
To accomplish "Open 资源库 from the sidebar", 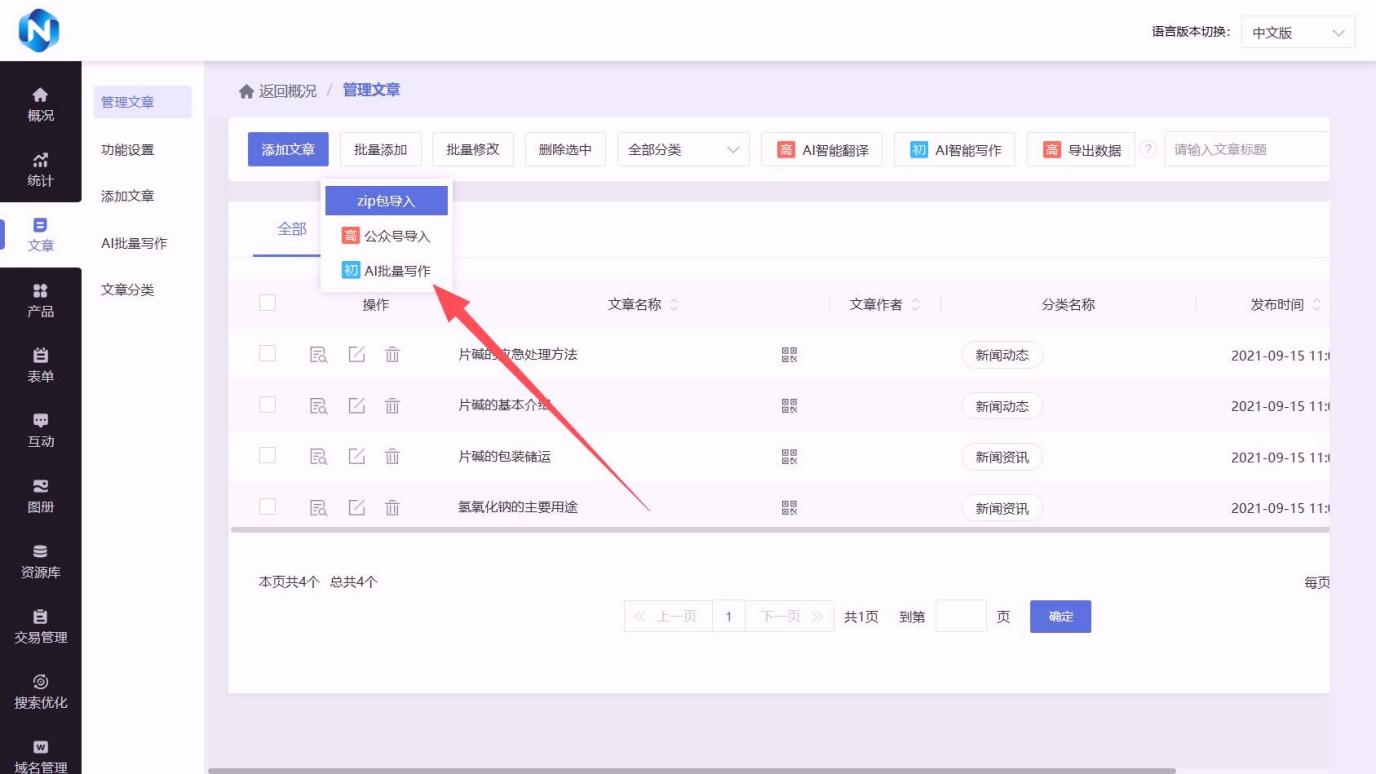I will (40, 561).
